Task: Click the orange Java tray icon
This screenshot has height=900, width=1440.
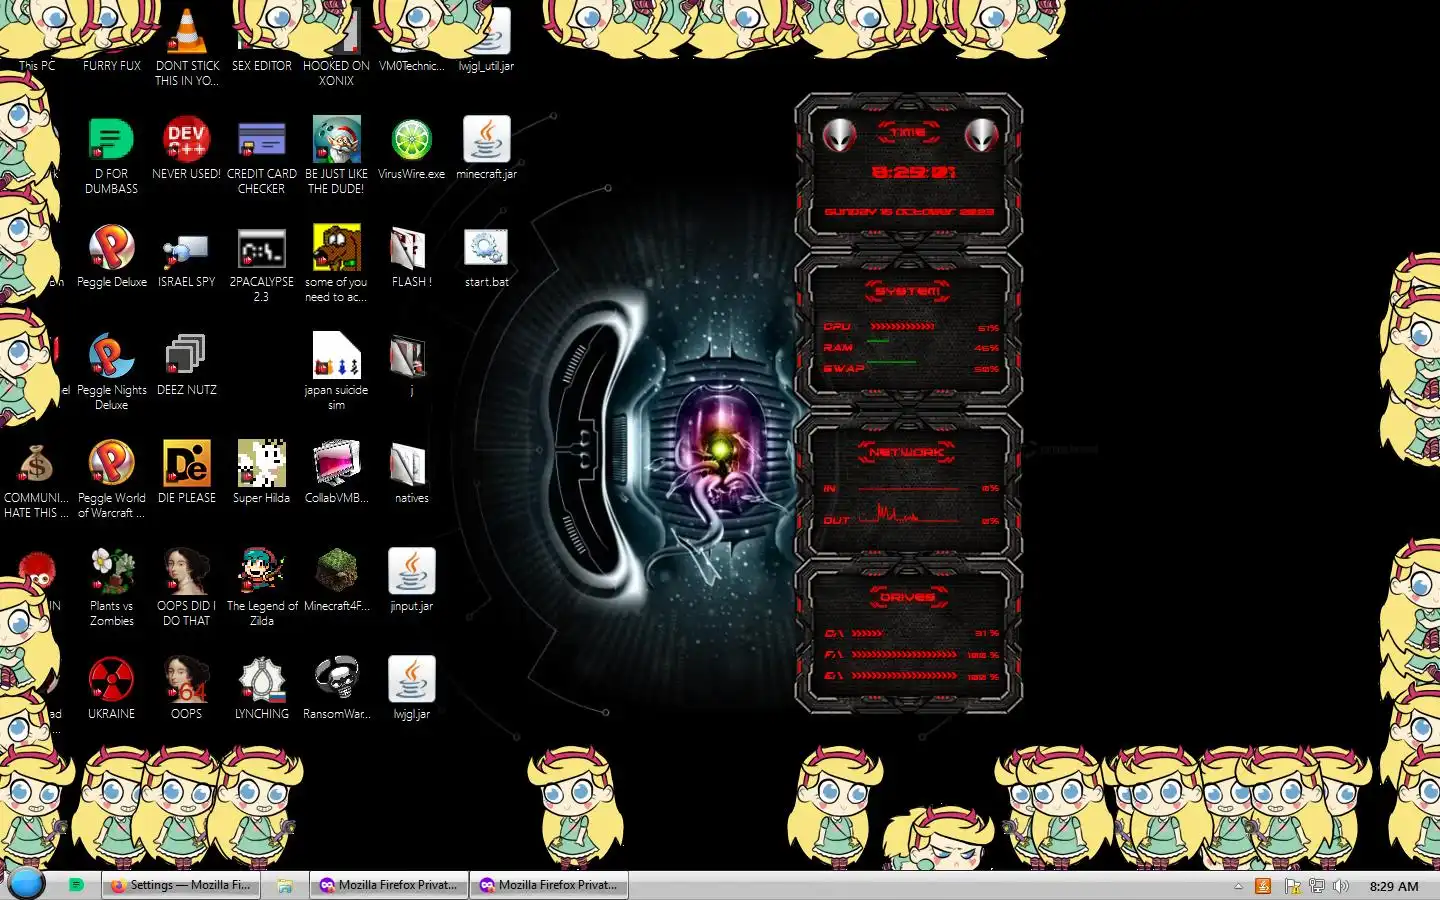Action: click(x=1263, y=886)
